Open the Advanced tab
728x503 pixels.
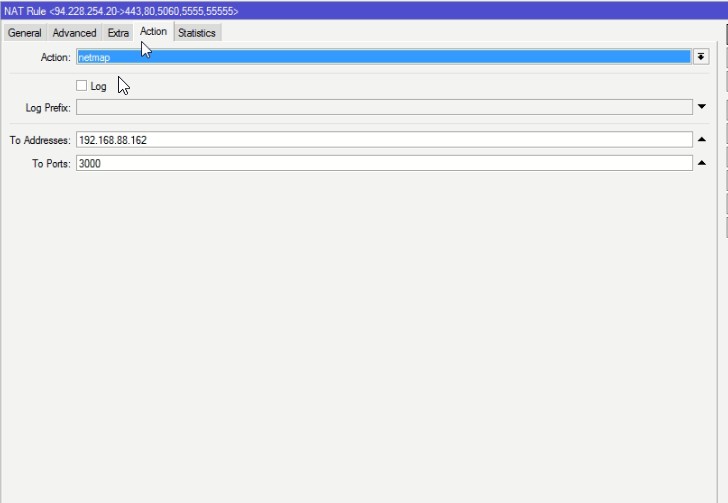(74, 33)
